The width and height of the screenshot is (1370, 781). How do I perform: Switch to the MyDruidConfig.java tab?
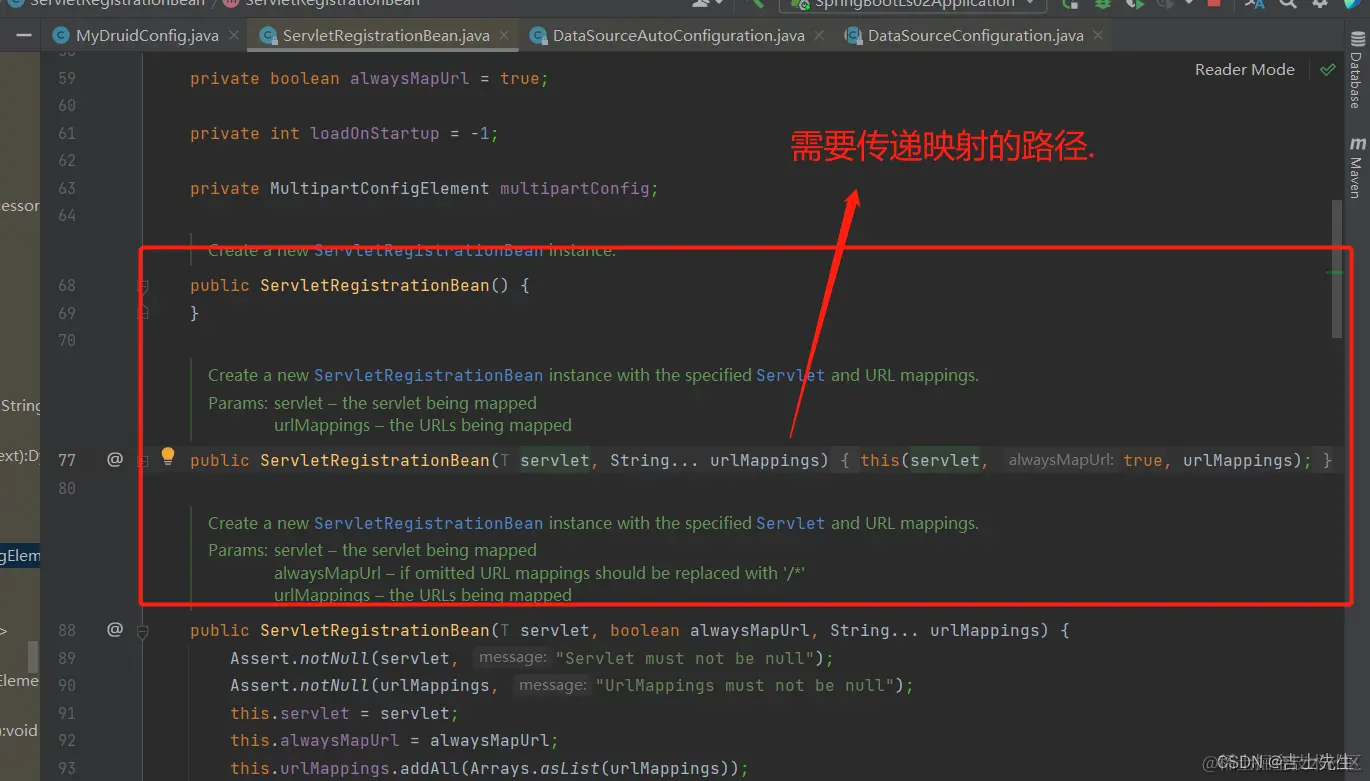[147, 36]
